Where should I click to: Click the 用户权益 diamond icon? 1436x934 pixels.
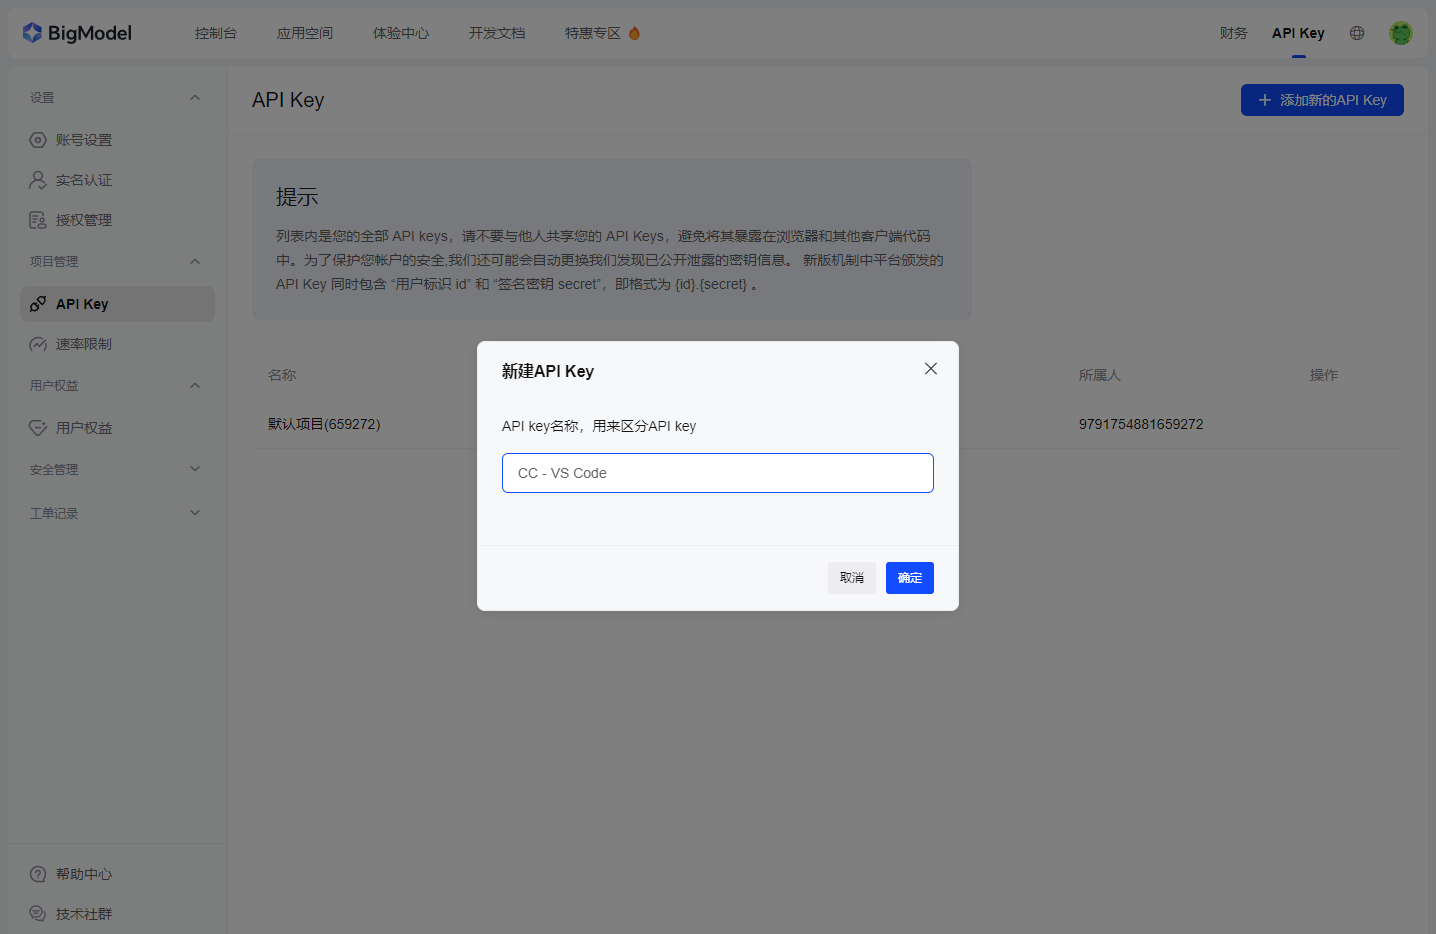tap(38, 428)
